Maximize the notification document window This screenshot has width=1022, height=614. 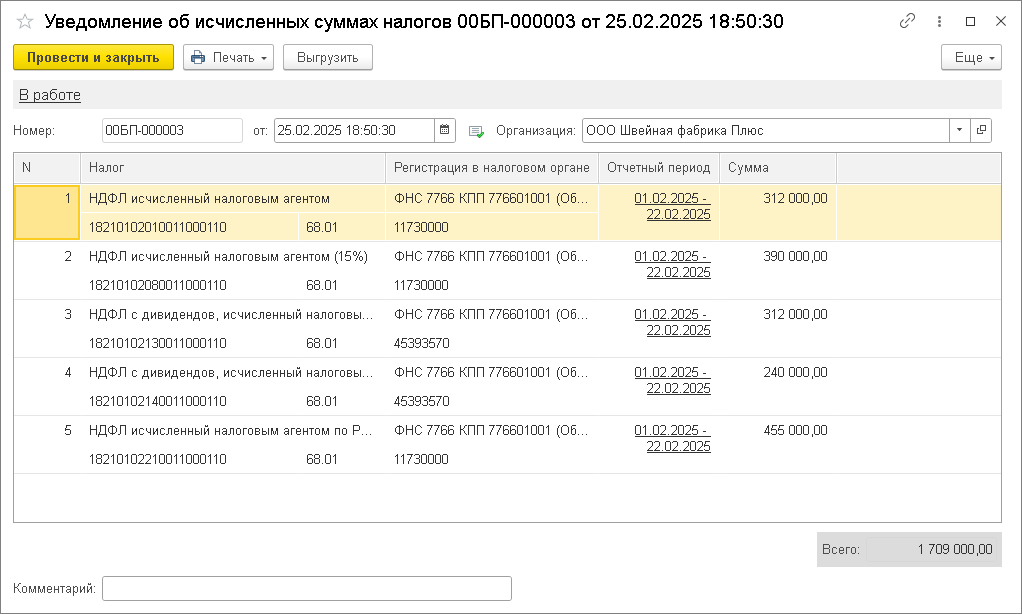click(970, 21)
